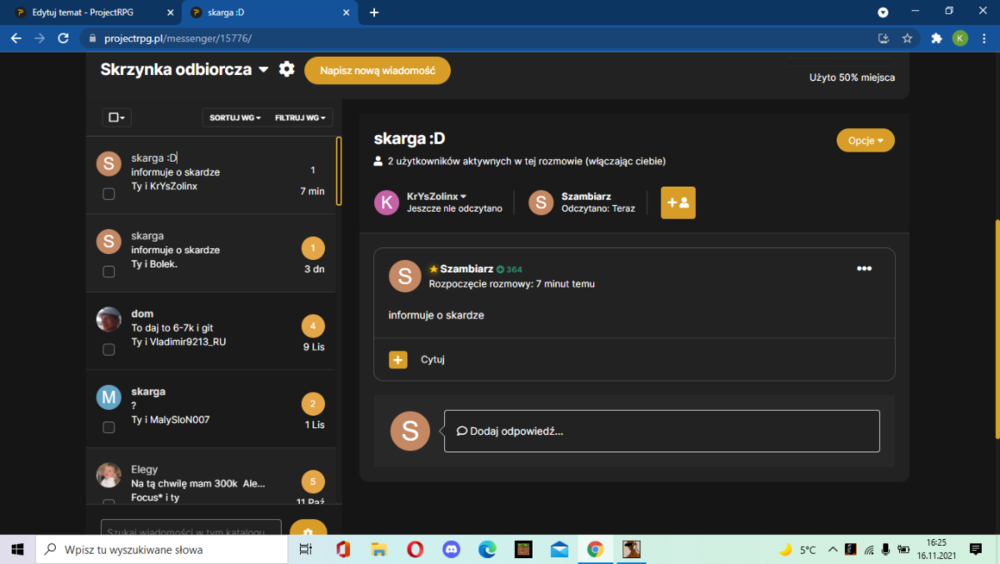Screen dimensions: 1000x564
Task: Expand the Skrzynka odbiorcza folder dropdown
Action: point(263,70)
